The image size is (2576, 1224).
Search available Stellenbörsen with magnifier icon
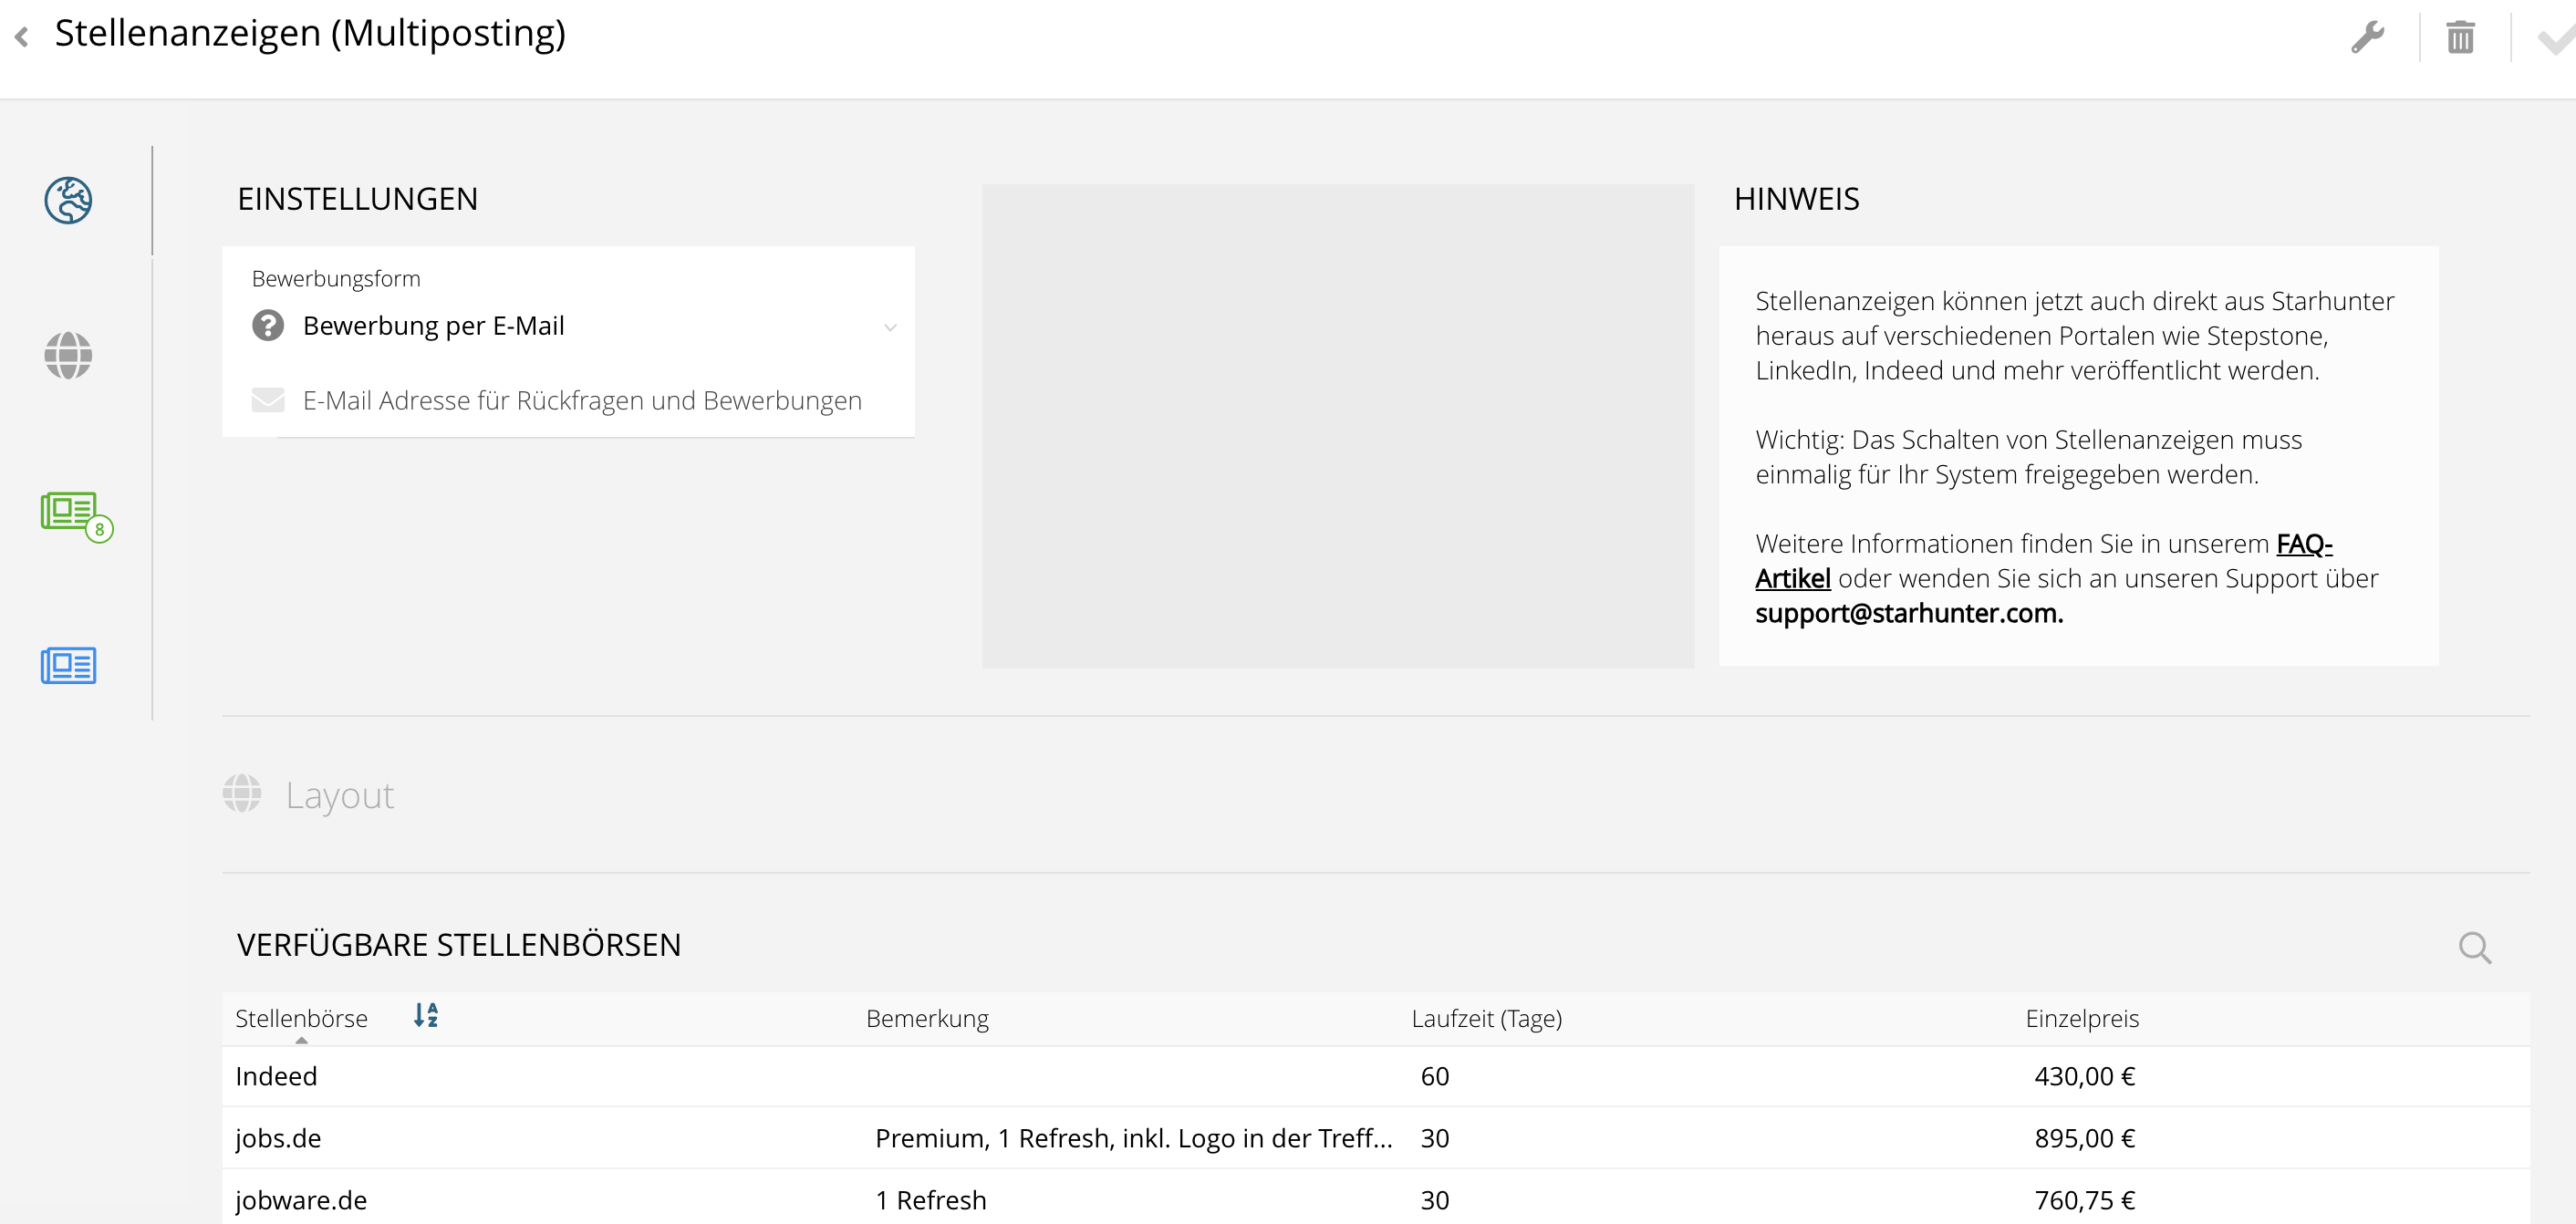coord(2474,946)
